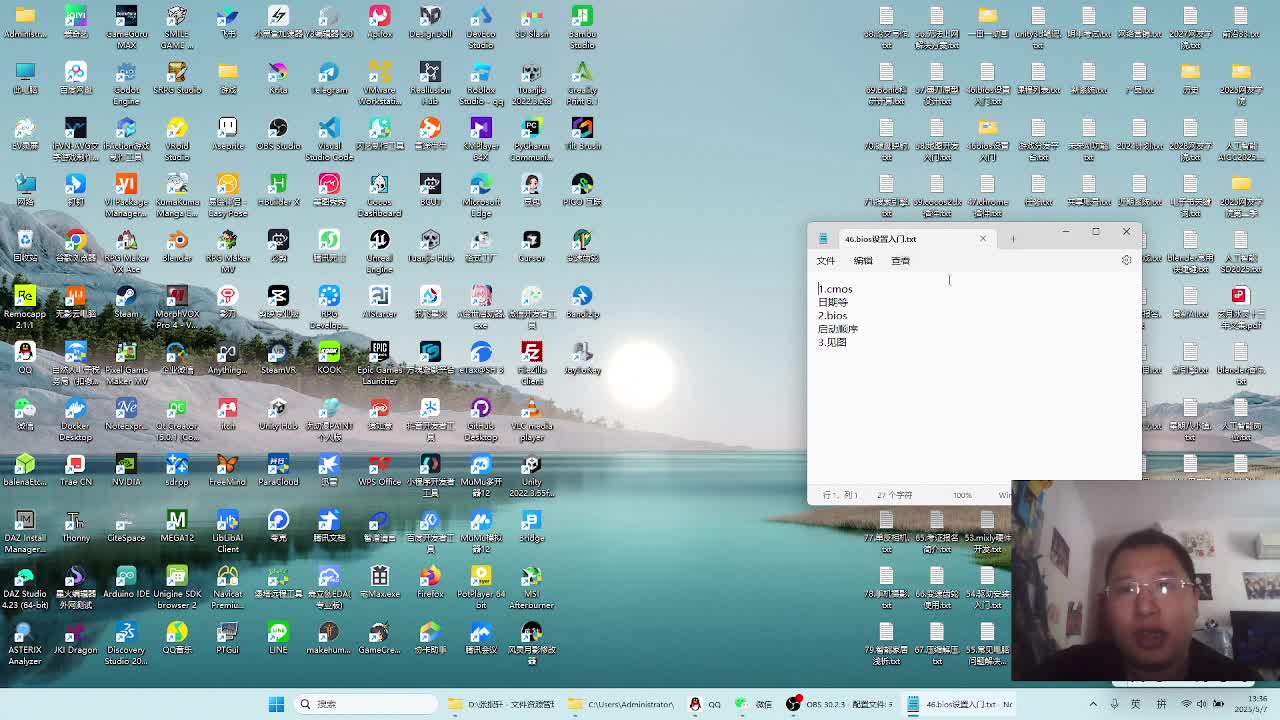This screenshot has width=1280, height=720.
Task: Open the 文件 menu in Notepad
Action: 825,261
